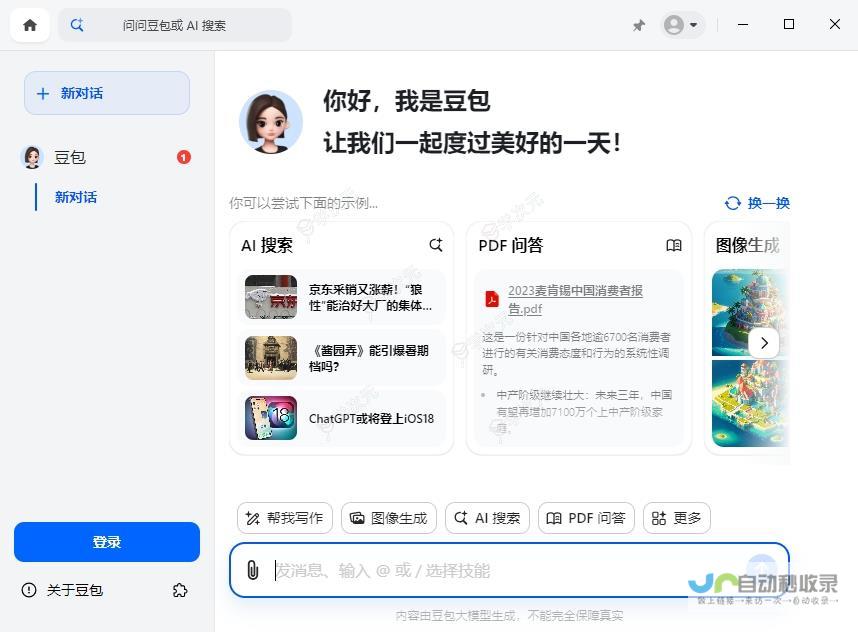858x632 pixels.
Task: Focus the message input box 发消息
Action: point(509,570)
